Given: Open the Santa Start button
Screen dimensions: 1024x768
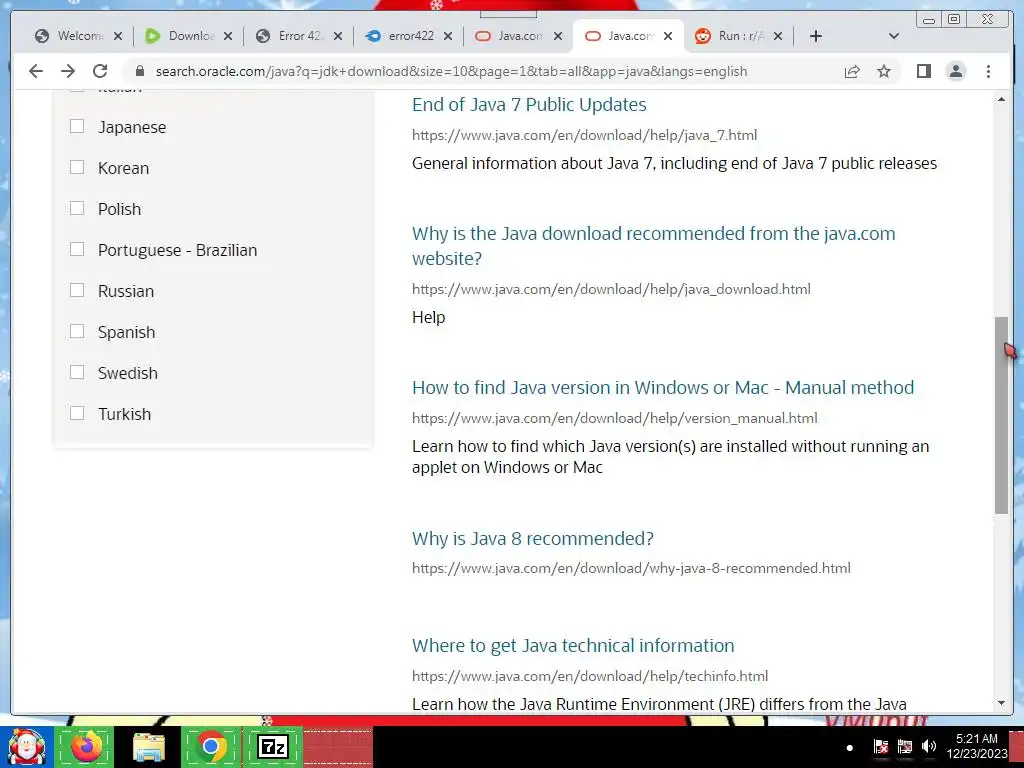Looking at the screenshot, I should point(26,746).
